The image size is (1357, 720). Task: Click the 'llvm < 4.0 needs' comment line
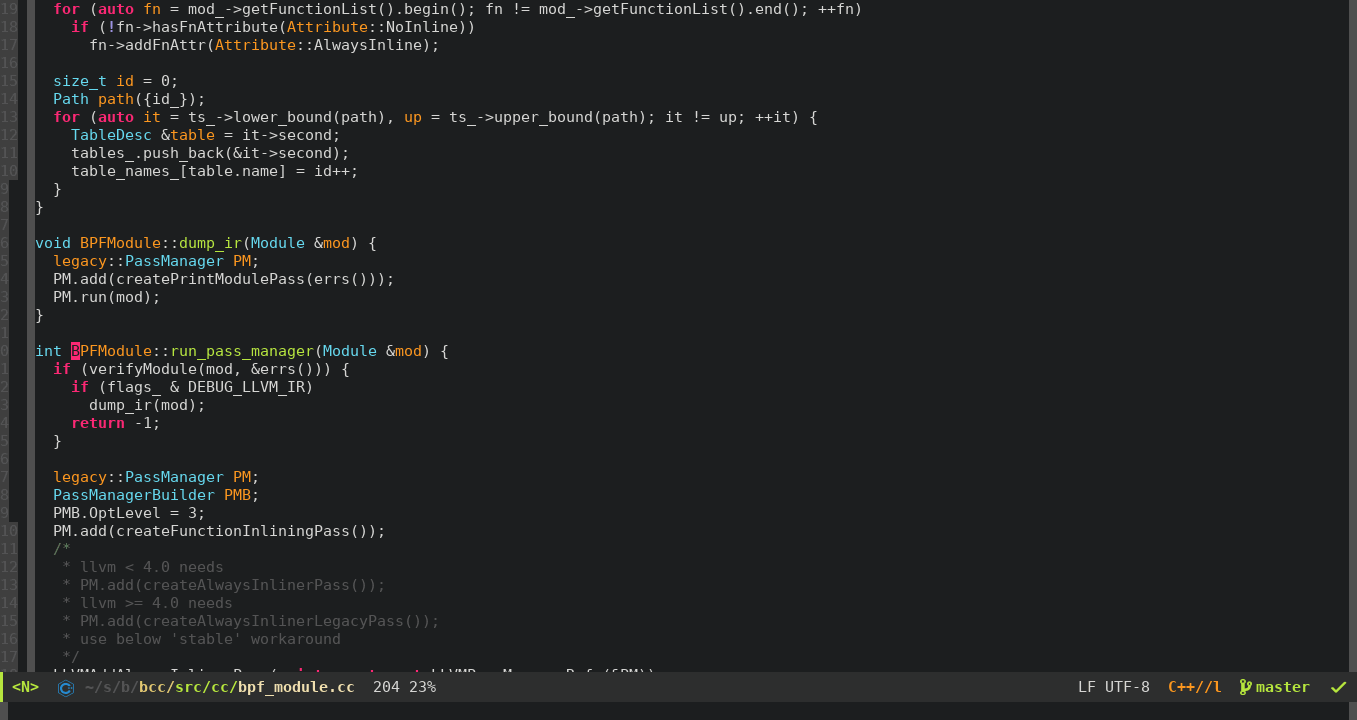point(151,567)
